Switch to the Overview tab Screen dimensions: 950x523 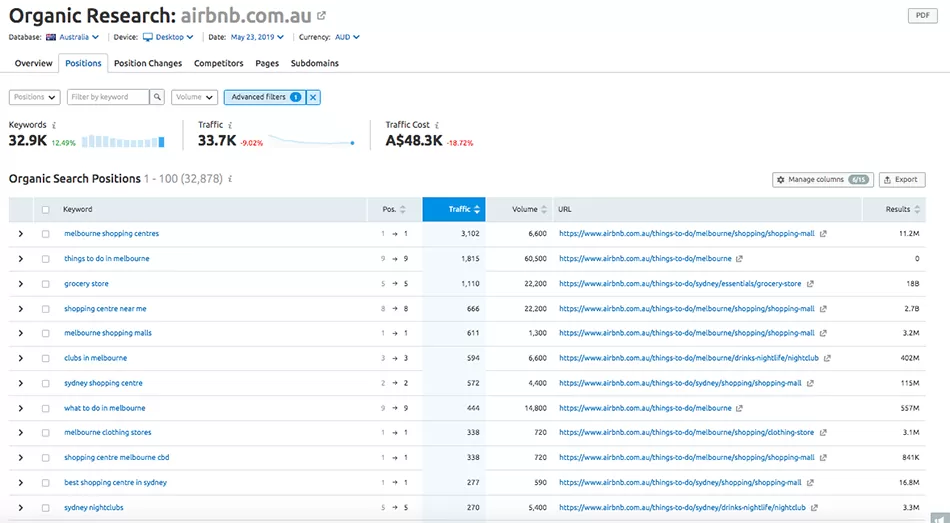point(33,63)
